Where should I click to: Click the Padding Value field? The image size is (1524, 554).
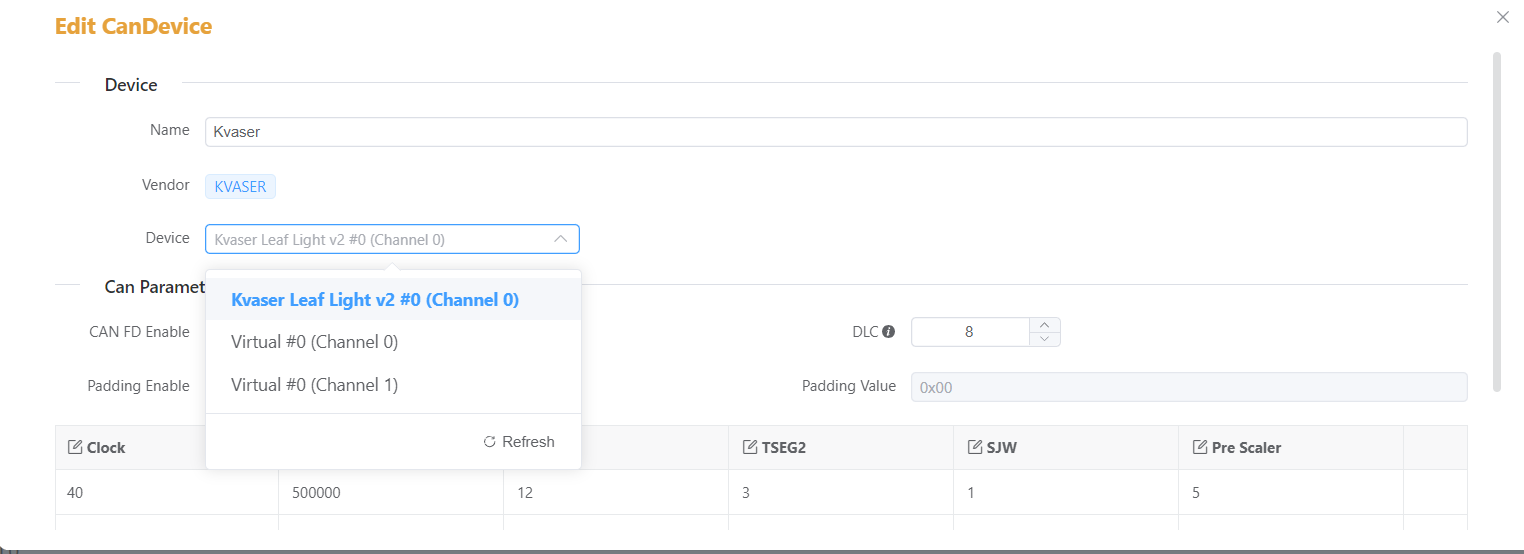tap(1188, 387)
